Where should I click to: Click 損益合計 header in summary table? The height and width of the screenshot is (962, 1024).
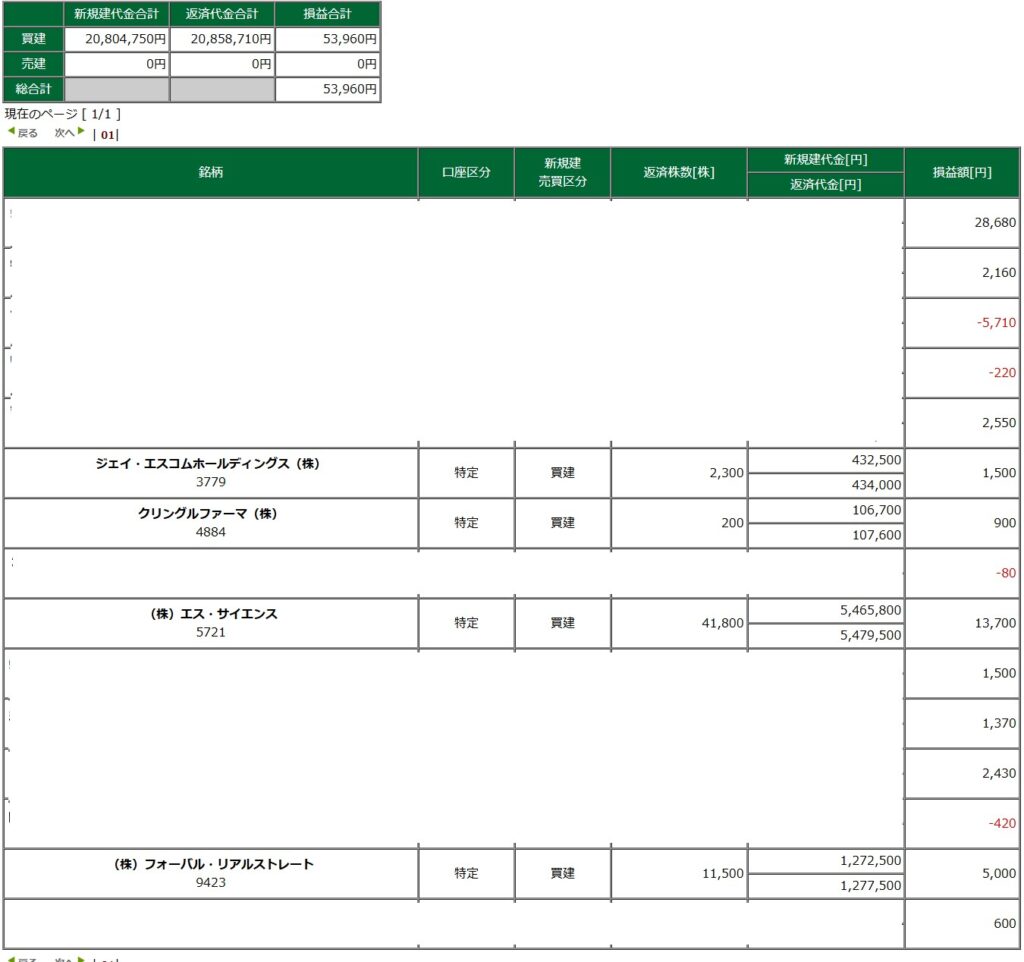(327, 14)
